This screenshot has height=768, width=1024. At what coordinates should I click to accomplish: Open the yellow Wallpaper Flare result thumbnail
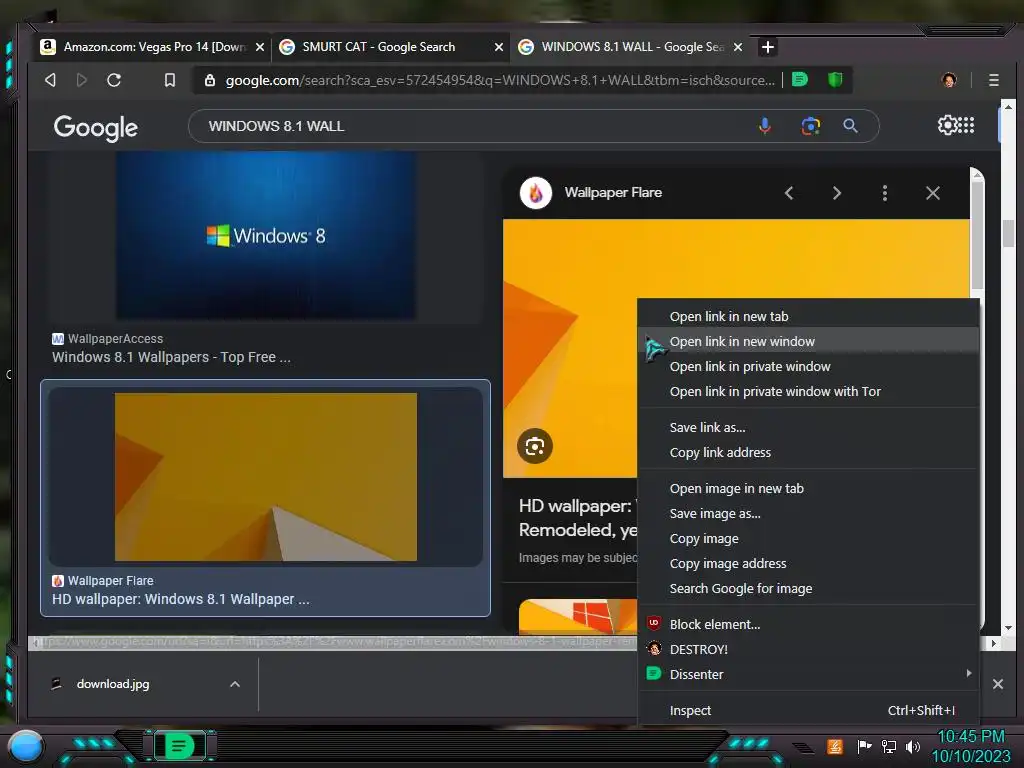tap(266, 477)
